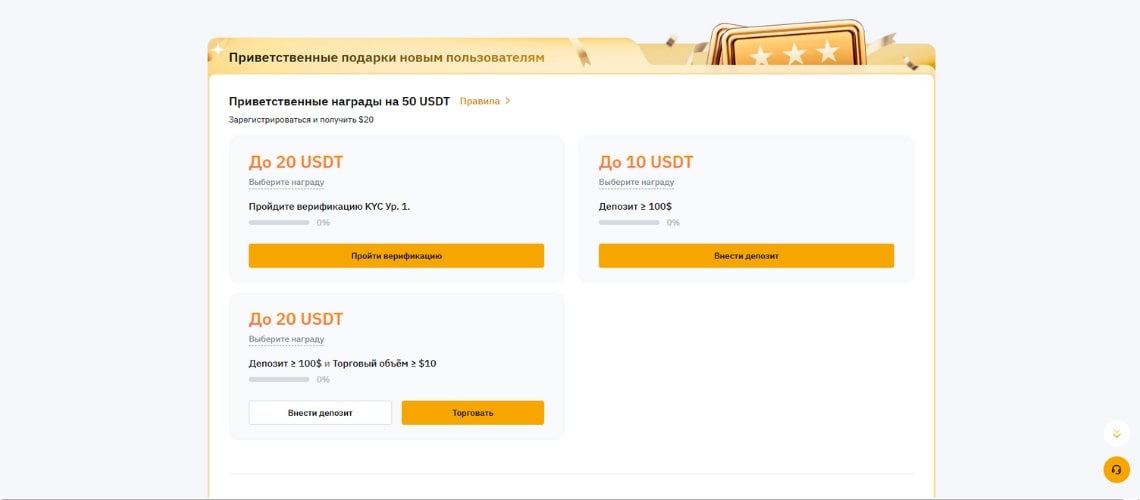Open the Правила chevron arrow
This screenshot has height=500, width=1140.
[507, 101]
